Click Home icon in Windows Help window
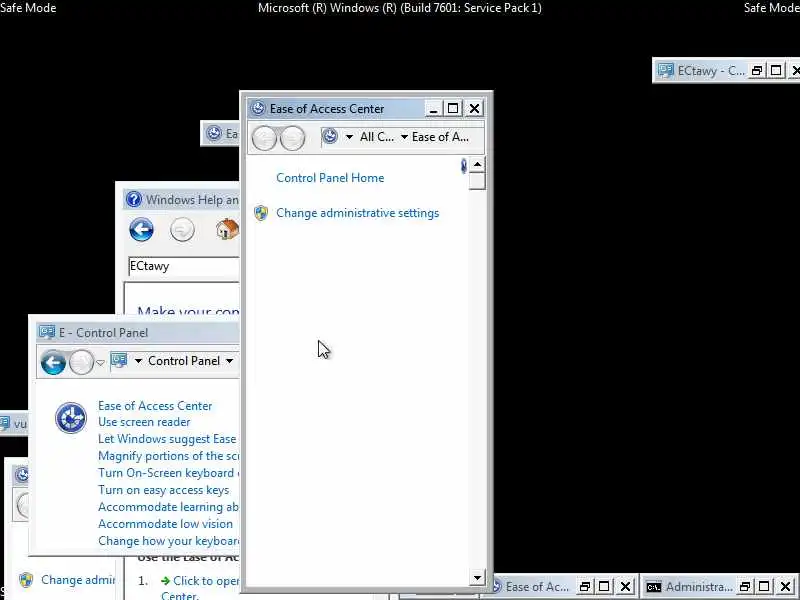Screen dimensions: 800x600 [x=227, y=229]
